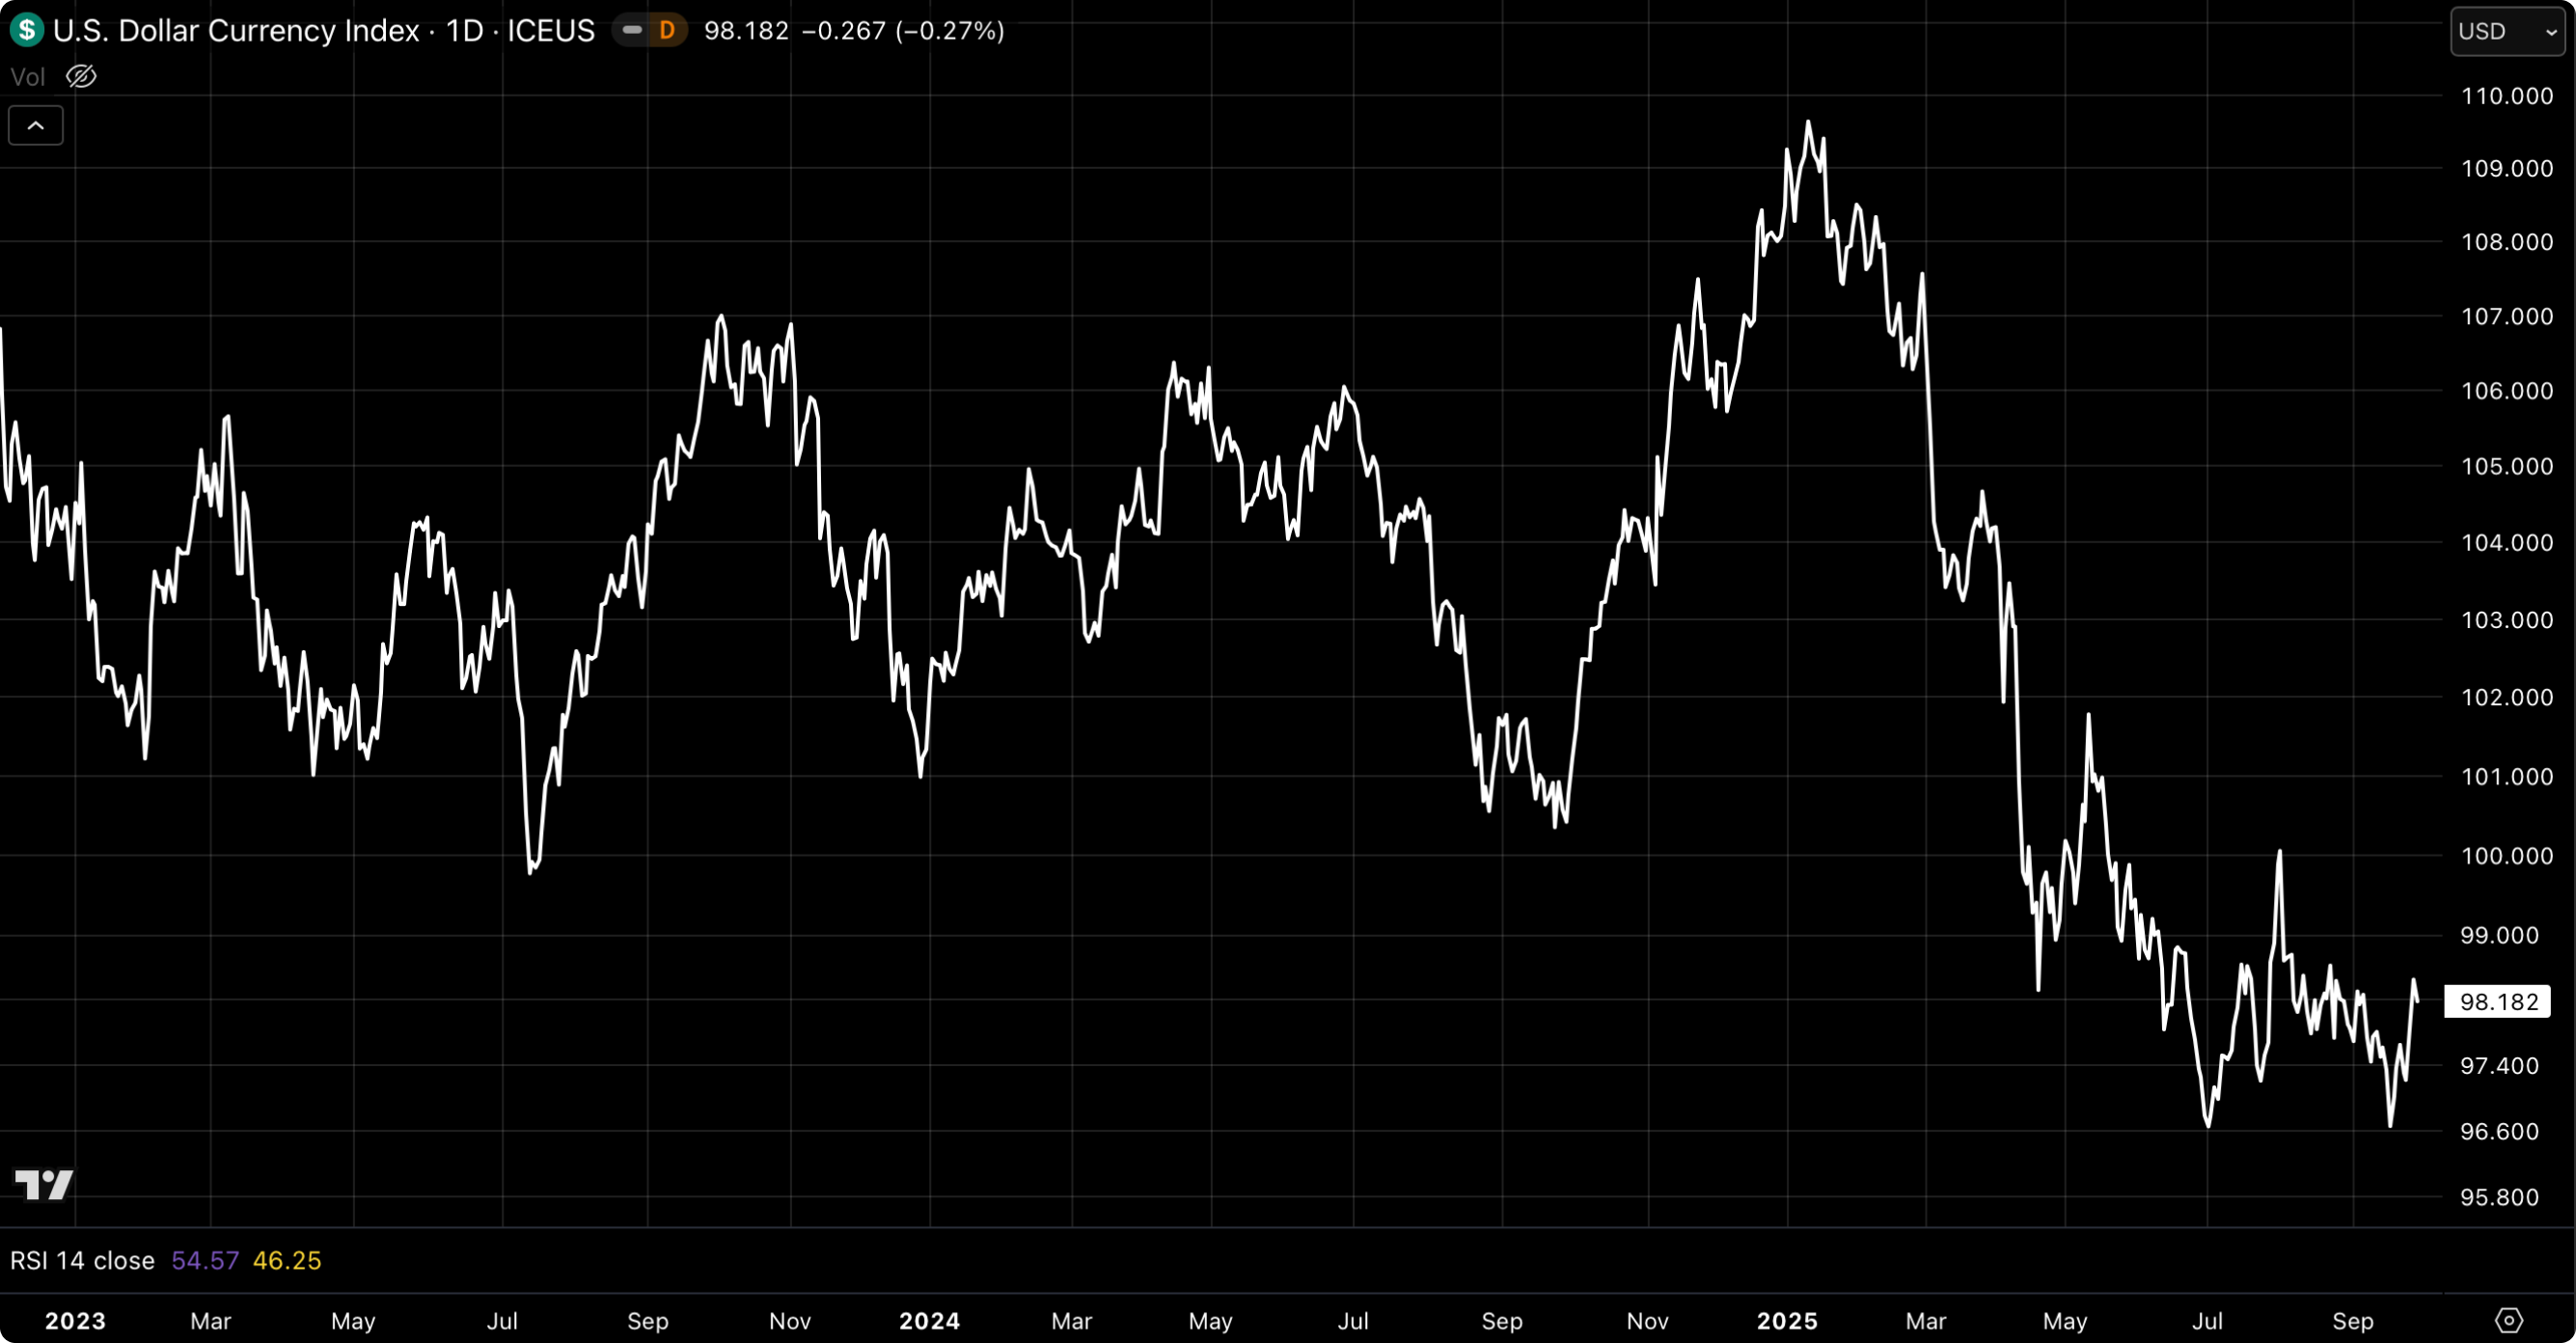Select the Vol indicator label
The width and height of the screenshot is (2576, 1343).
click(28, 77)
